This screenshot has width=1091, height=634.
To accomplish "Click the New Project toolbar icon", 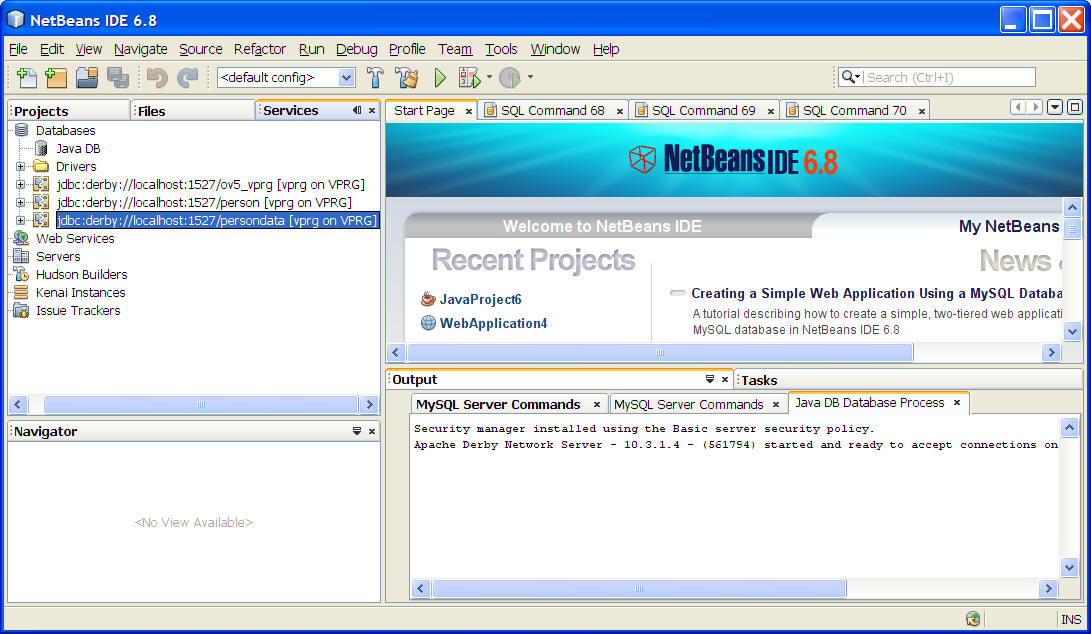I will coord(56,77).
